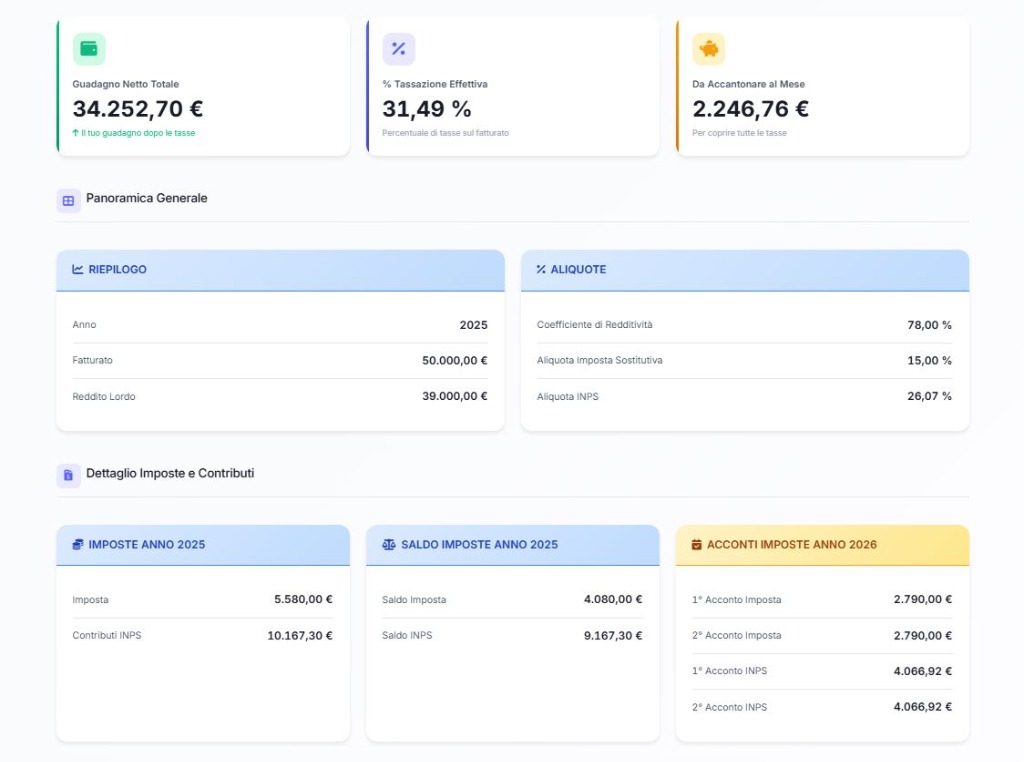Click the percent icon in the Aliquote header
The image size is (1024, 762).
pos(541,269)
